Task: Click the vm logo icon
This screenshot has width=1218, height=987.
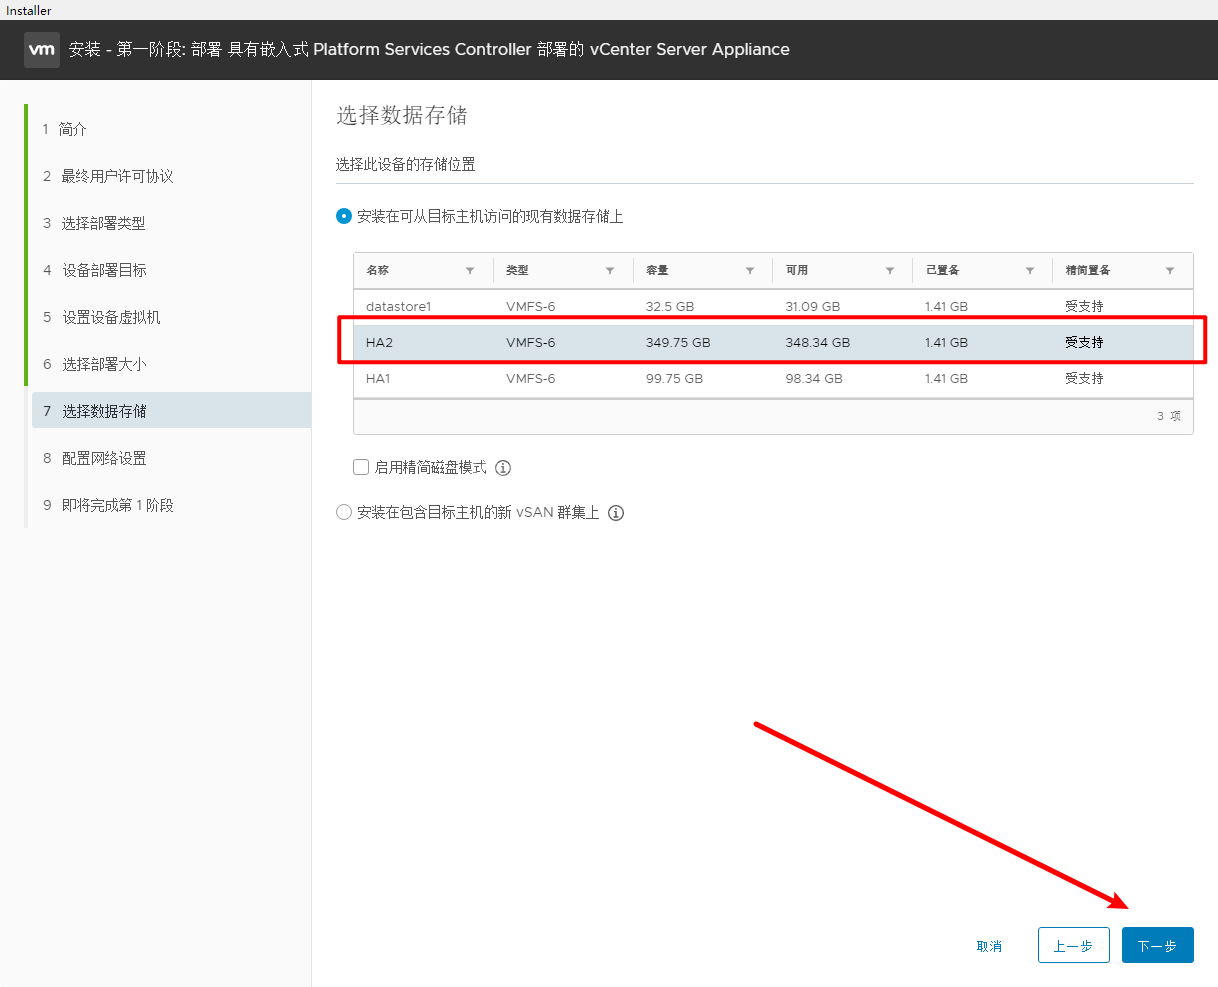Action: pyautogui.click(x=42, y=49)
